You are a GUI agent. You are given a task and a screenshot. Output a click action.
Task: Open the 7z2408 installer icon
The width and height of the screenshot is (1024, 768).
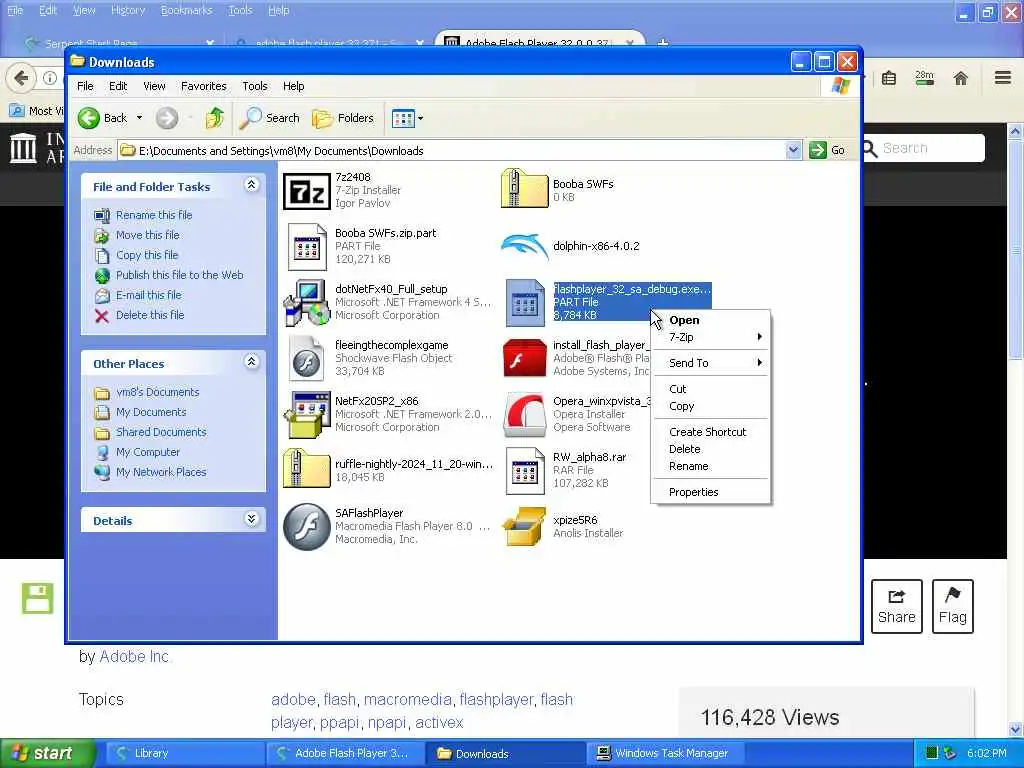point(307,192)
